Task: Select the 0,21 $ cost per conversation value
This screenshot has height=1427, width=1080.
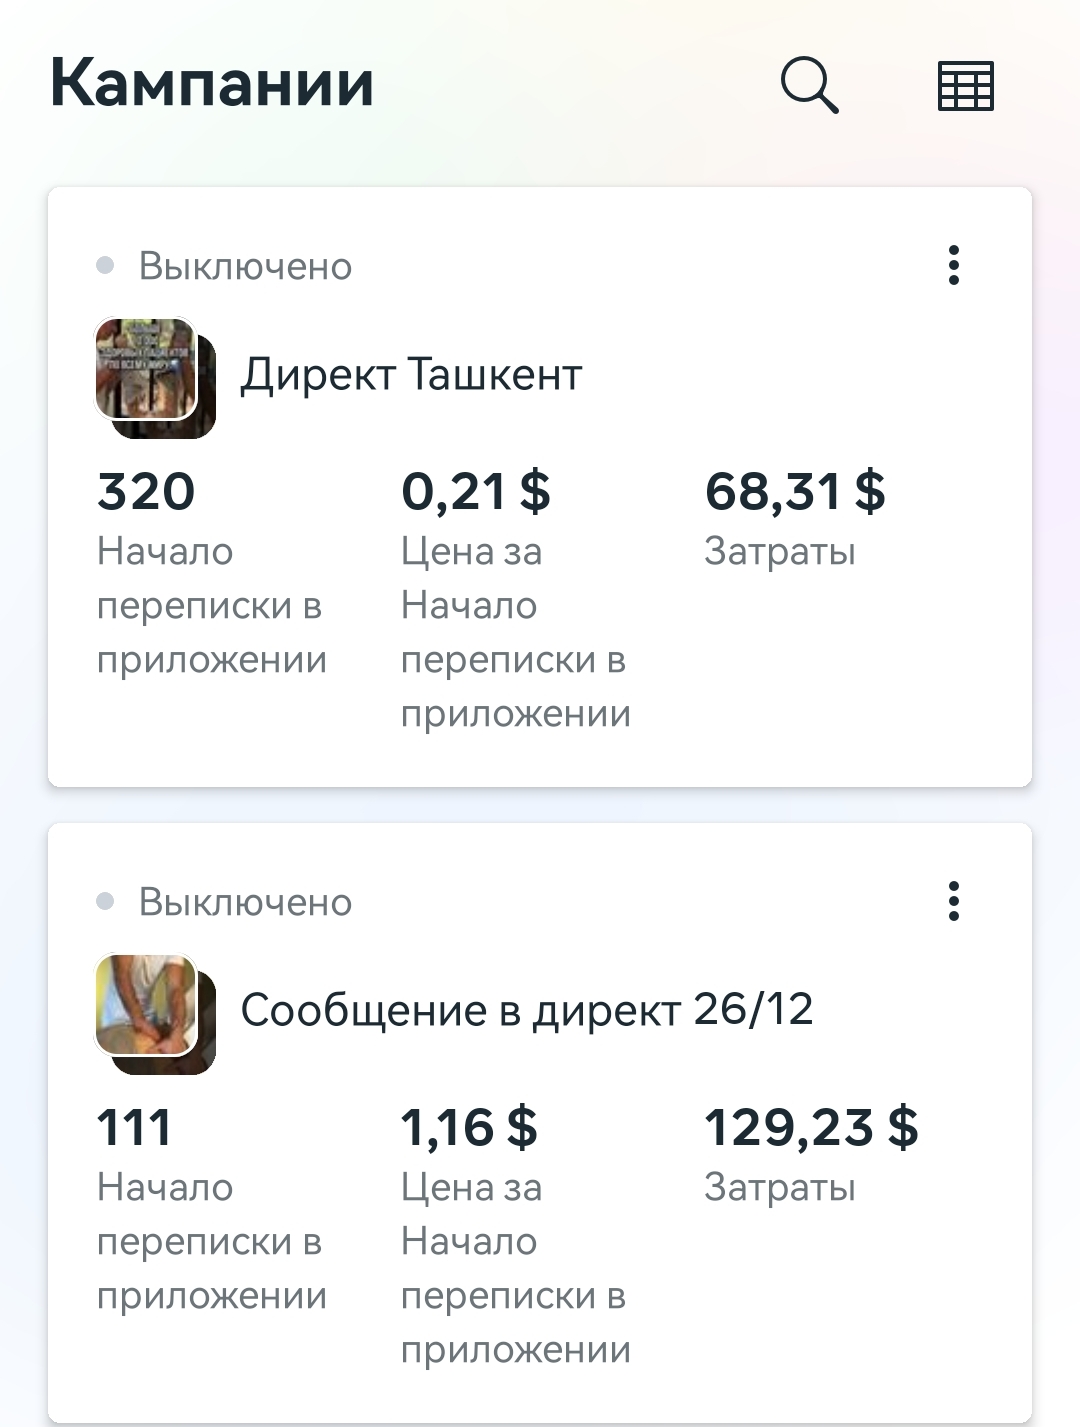Action: tap(476, 491)
